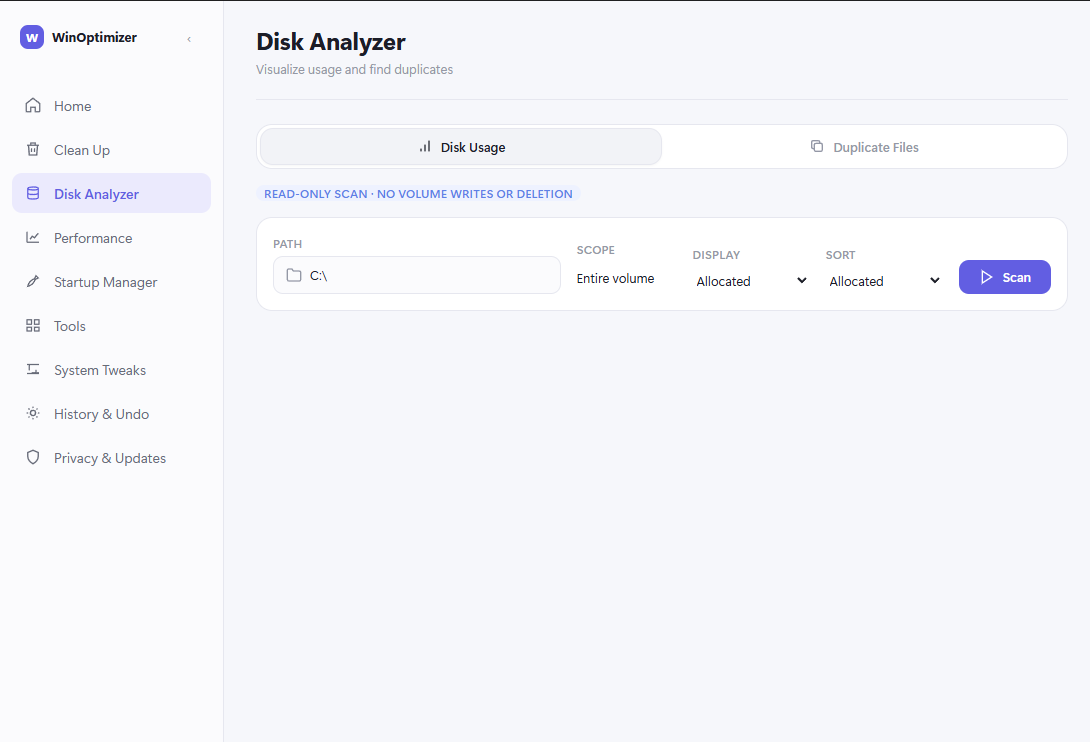Viewport: 1090px width, 742px height.
Task: Click the Clean Up trash icon
Action: click(33, 150)
